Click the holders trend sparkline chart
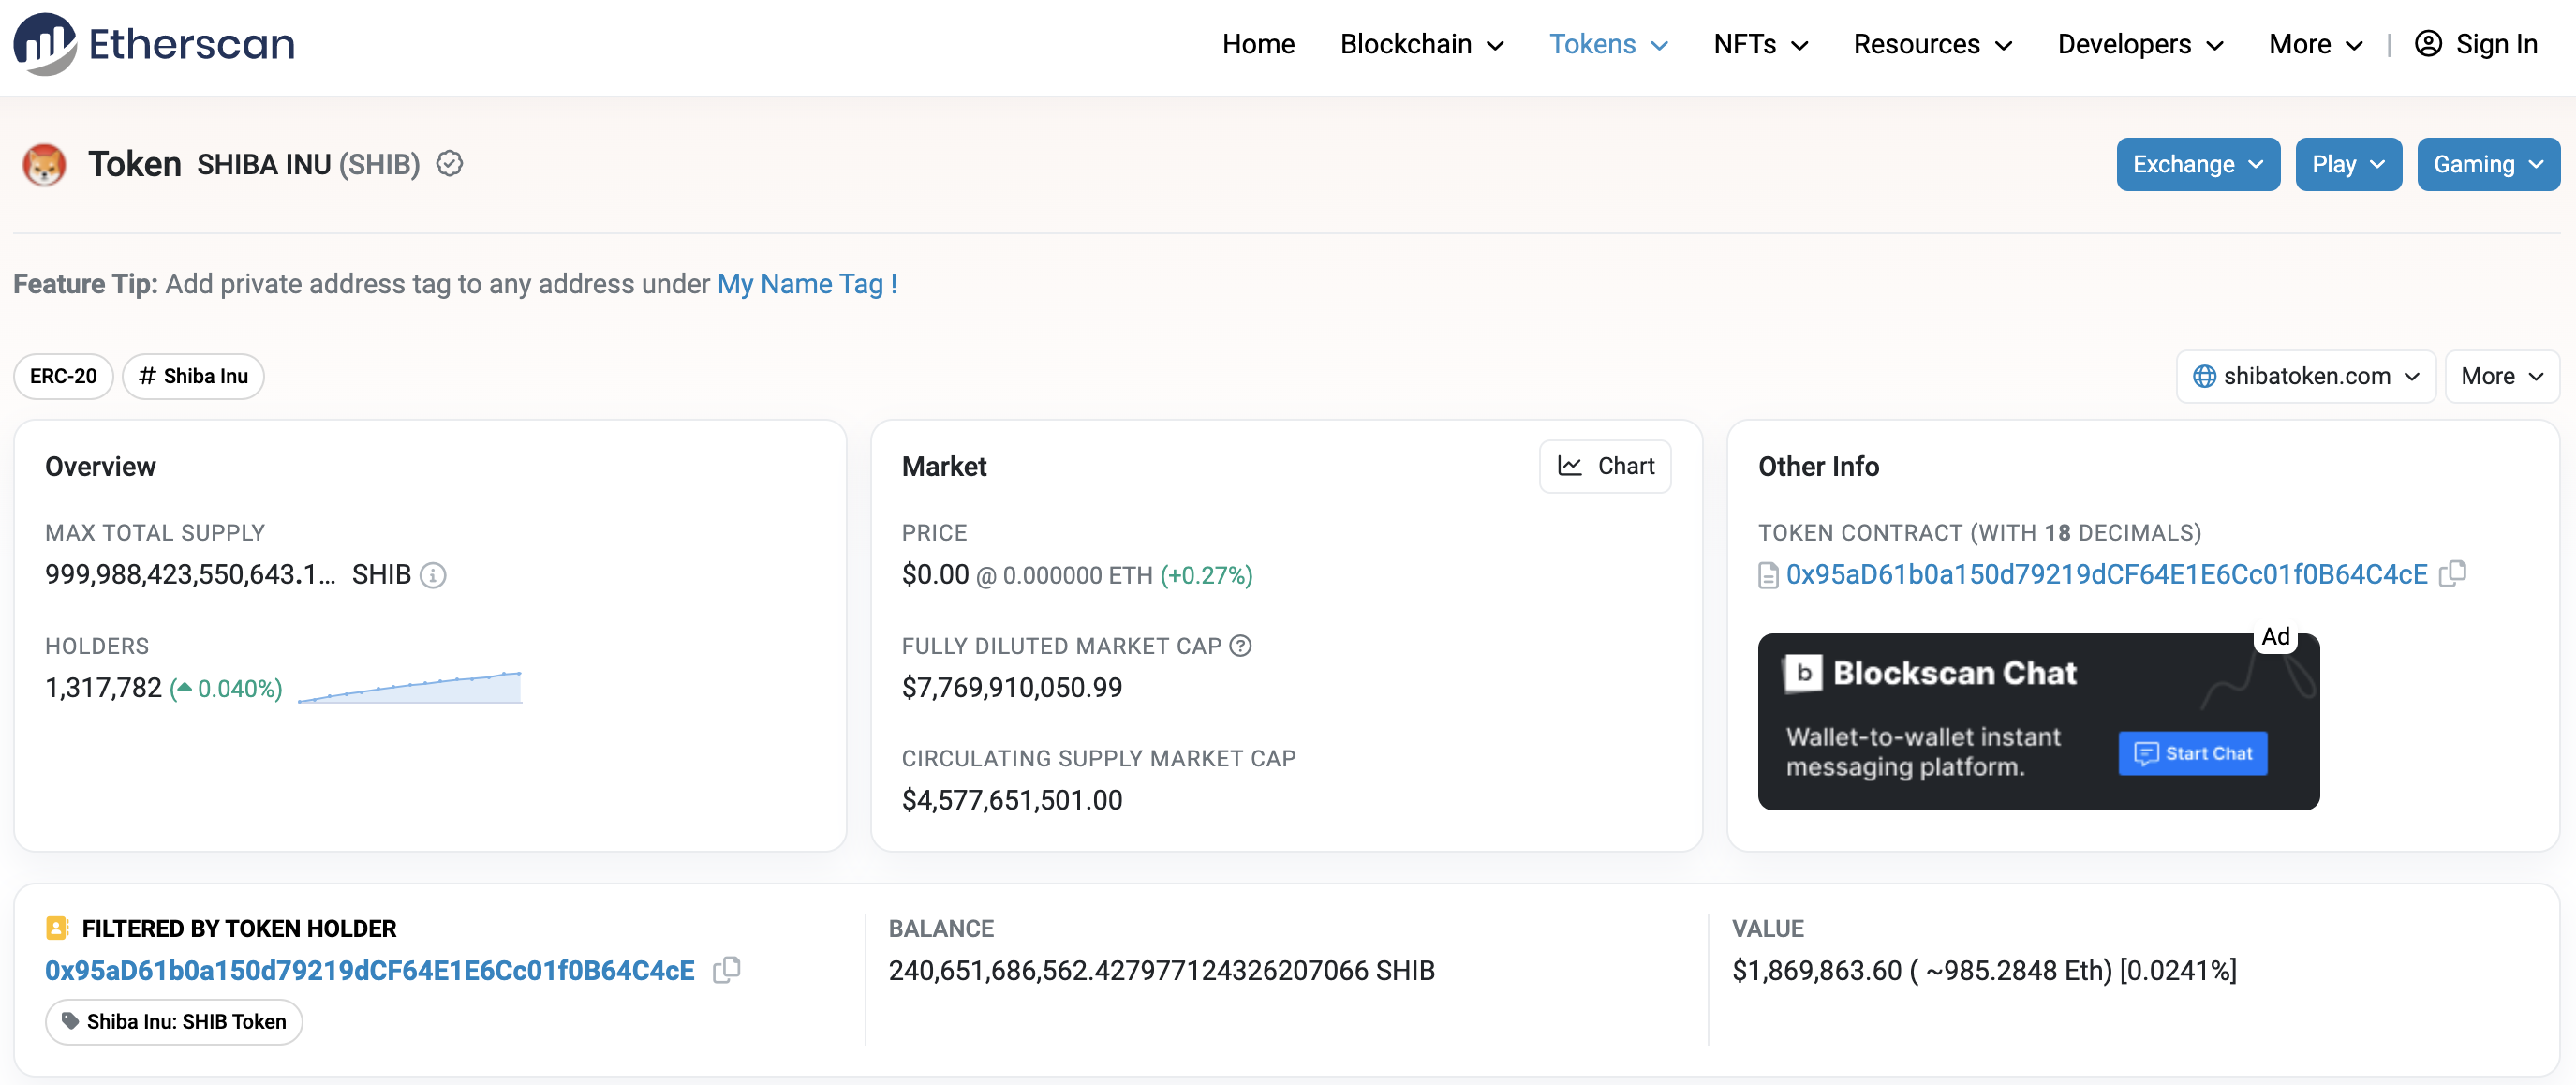The height and width of the screenshot is (1085, 2576). [410, 687]
